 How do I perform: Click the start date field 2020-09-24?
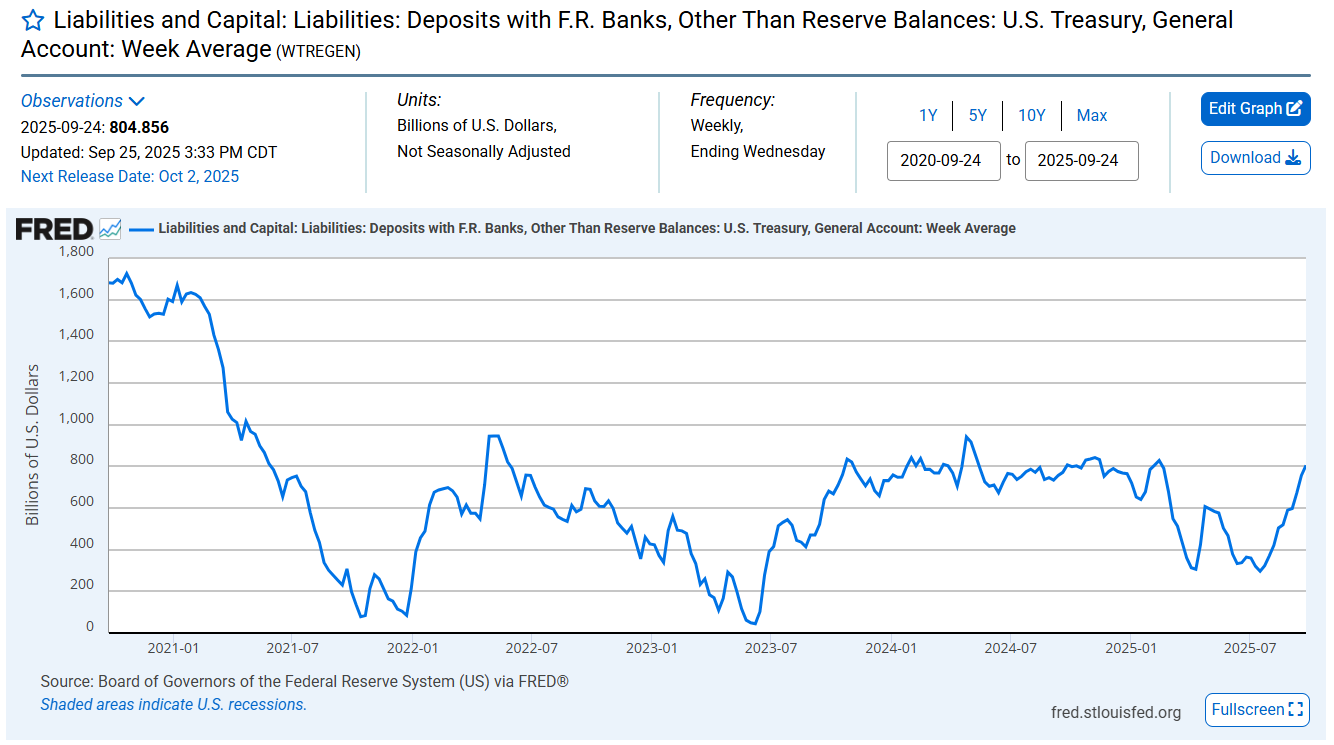[943, 160]
